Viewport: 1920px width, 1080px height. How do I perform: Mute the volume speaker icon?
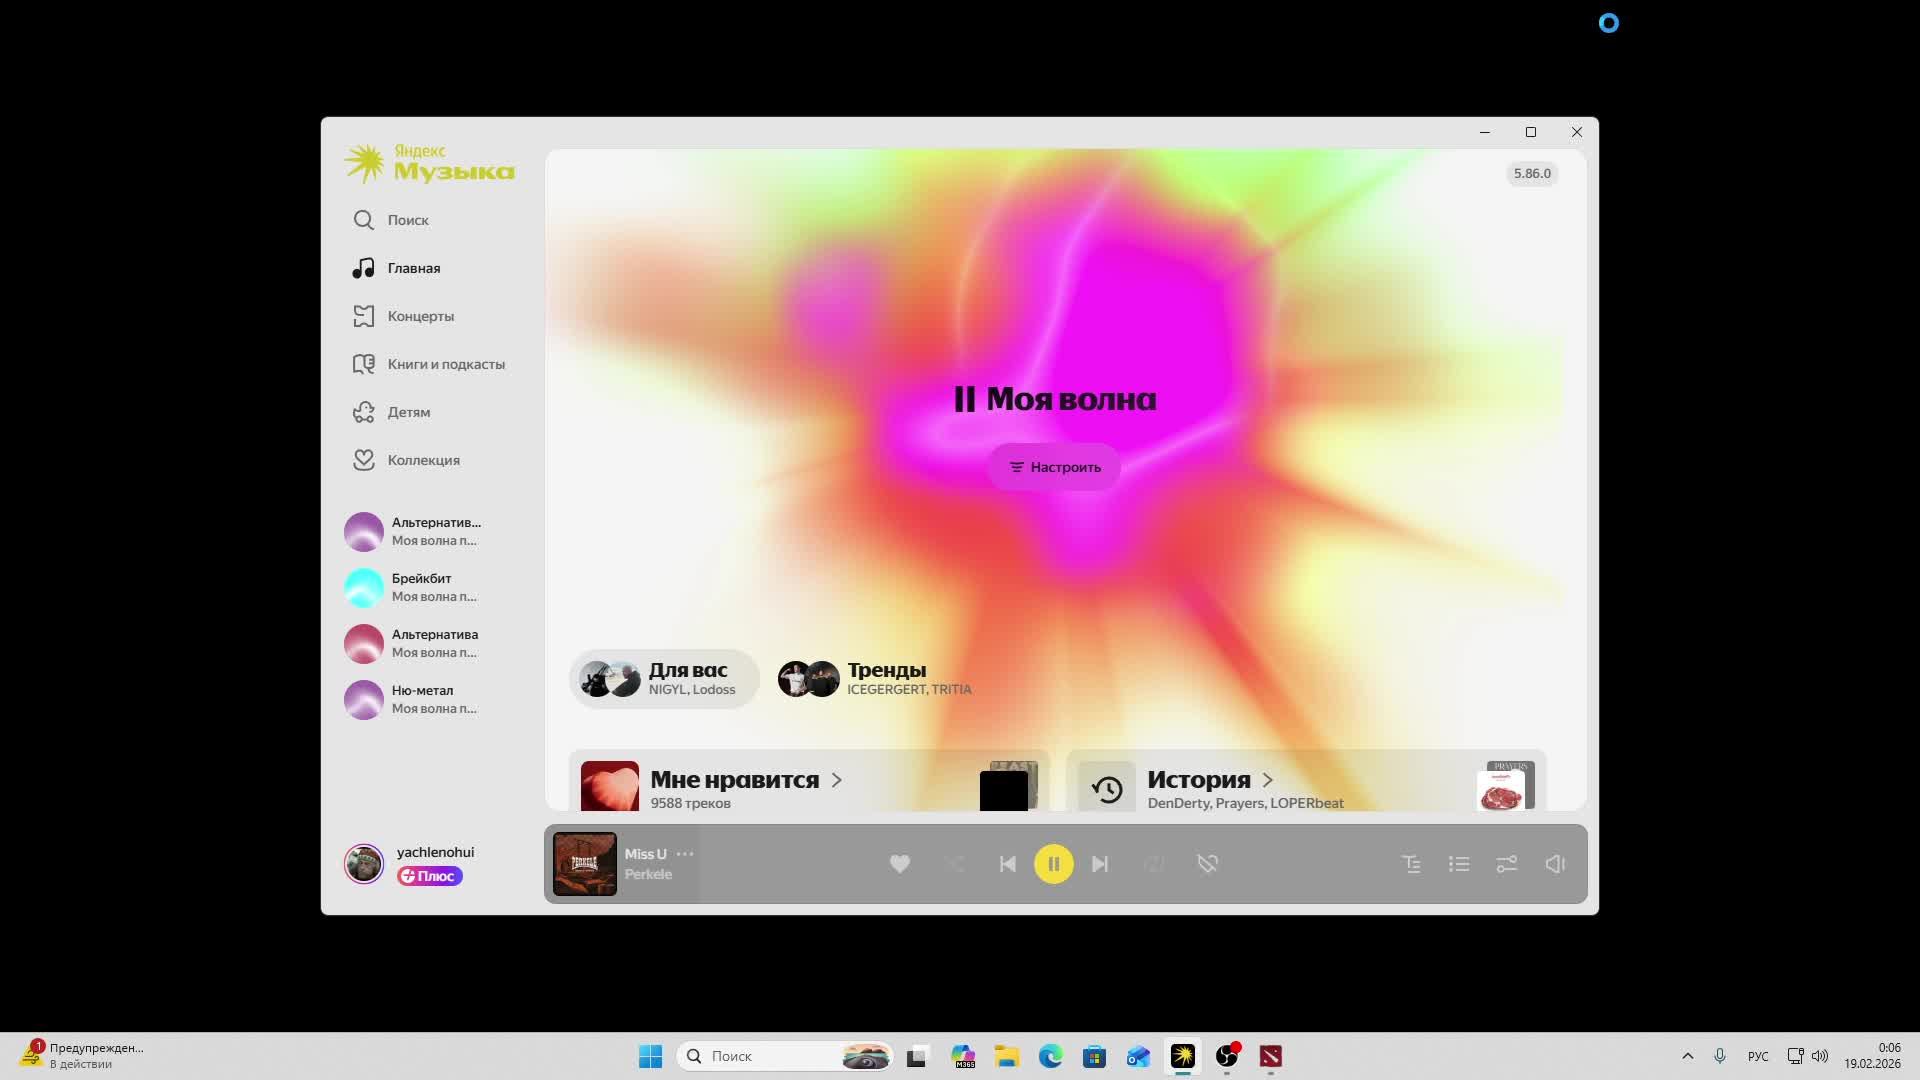(x=1555, y=864)
